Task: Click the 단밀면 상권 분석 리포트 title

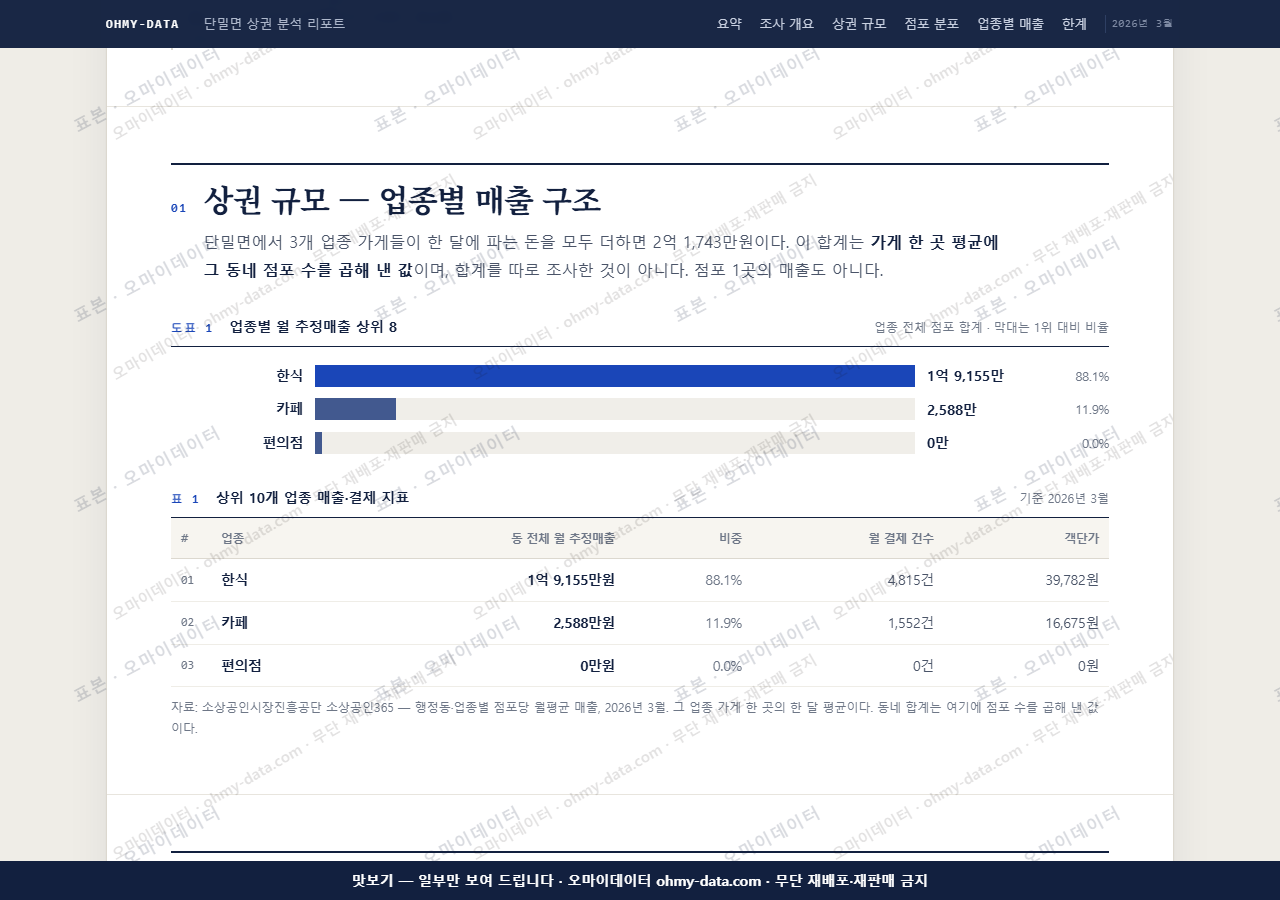Action: 274,23
